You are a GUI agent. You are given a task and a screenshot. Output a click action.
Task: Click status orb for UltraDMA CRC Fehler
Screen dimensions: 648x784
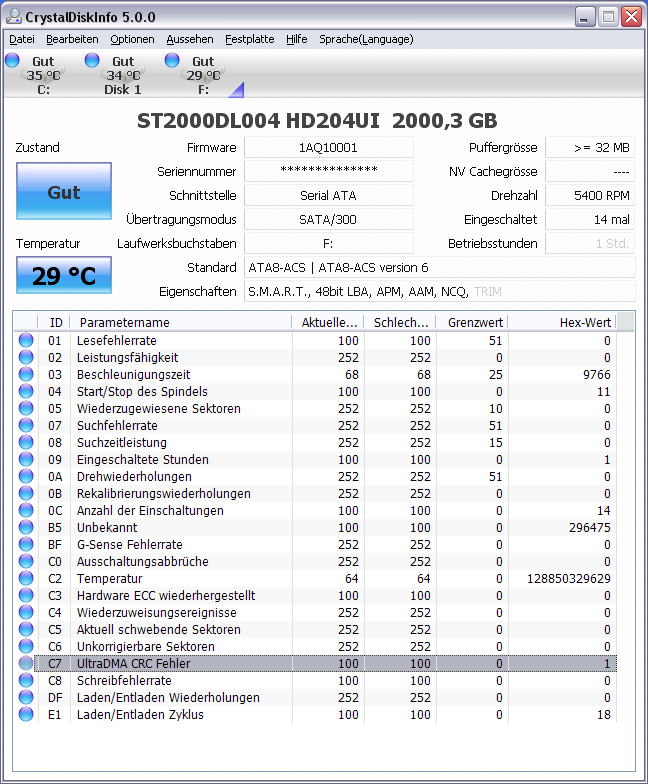pos(26,664)
